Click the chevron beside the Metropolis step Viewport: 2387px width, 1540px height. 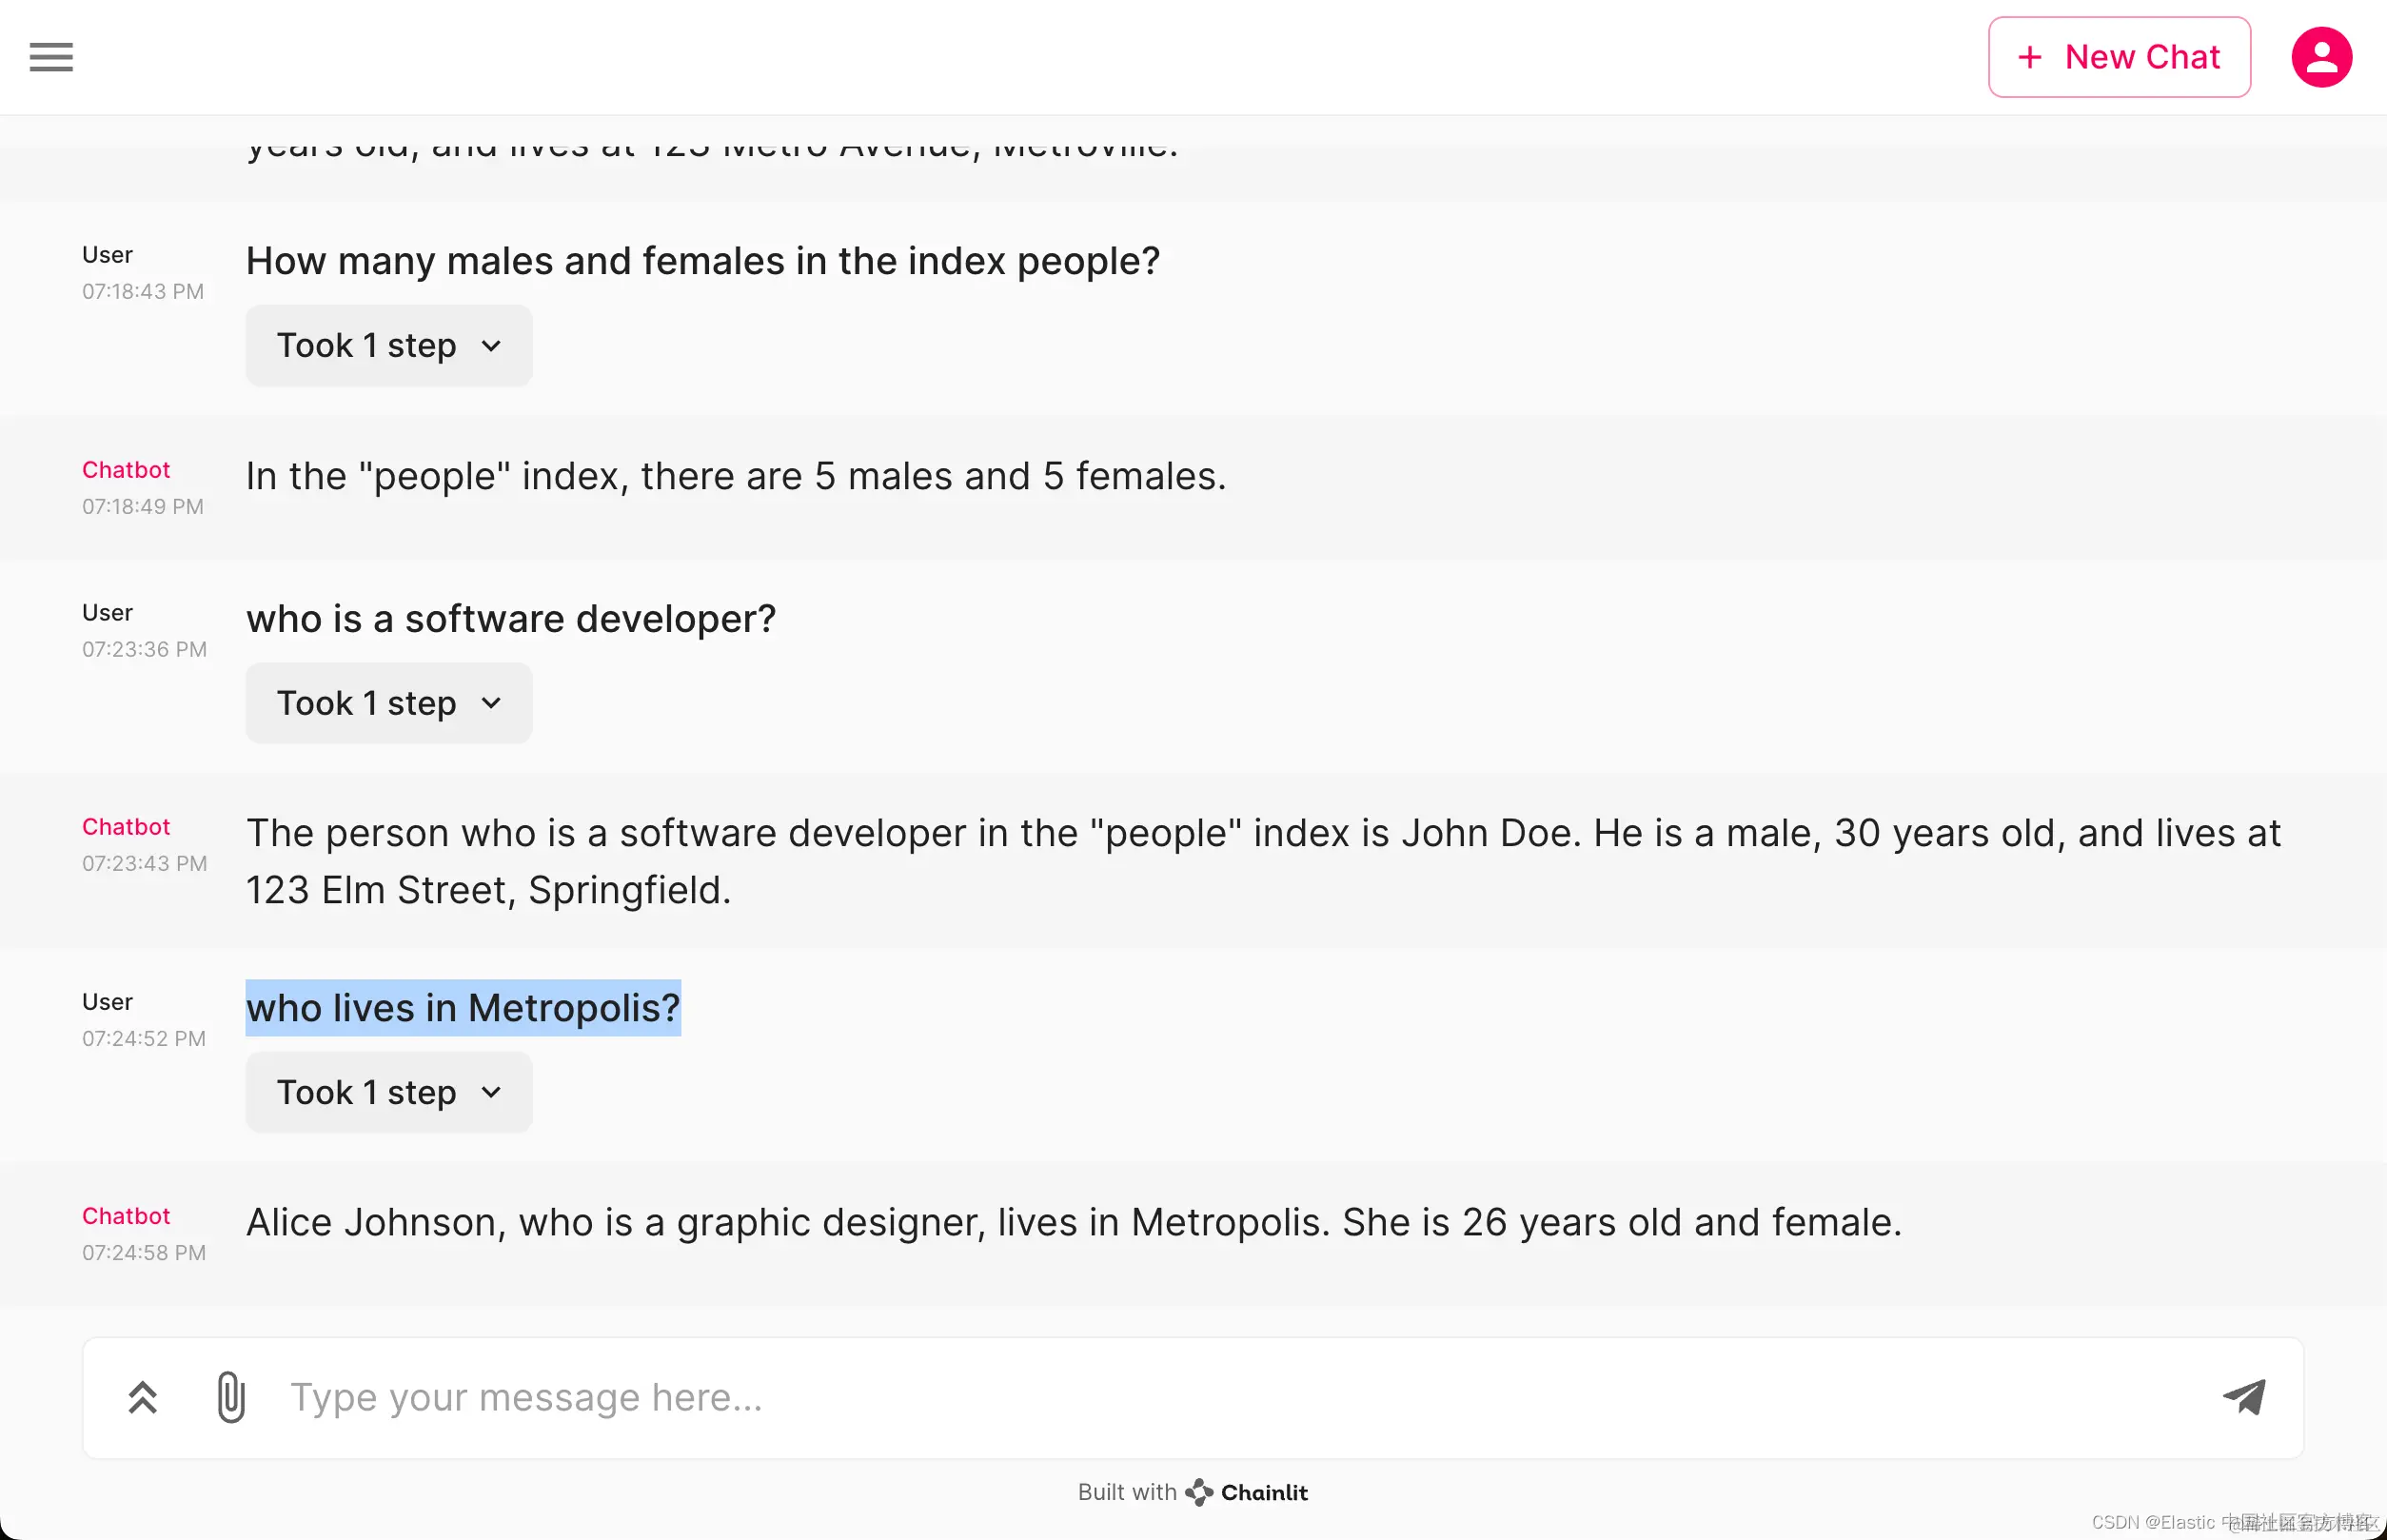[491, 1092]
